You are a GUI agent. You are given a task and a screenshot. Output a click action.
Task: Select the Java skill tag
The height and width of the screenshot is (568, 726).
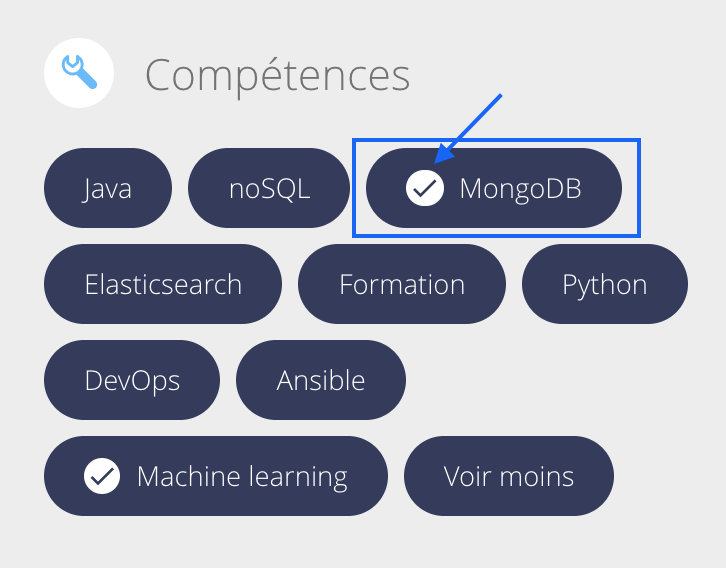[108, 188]
